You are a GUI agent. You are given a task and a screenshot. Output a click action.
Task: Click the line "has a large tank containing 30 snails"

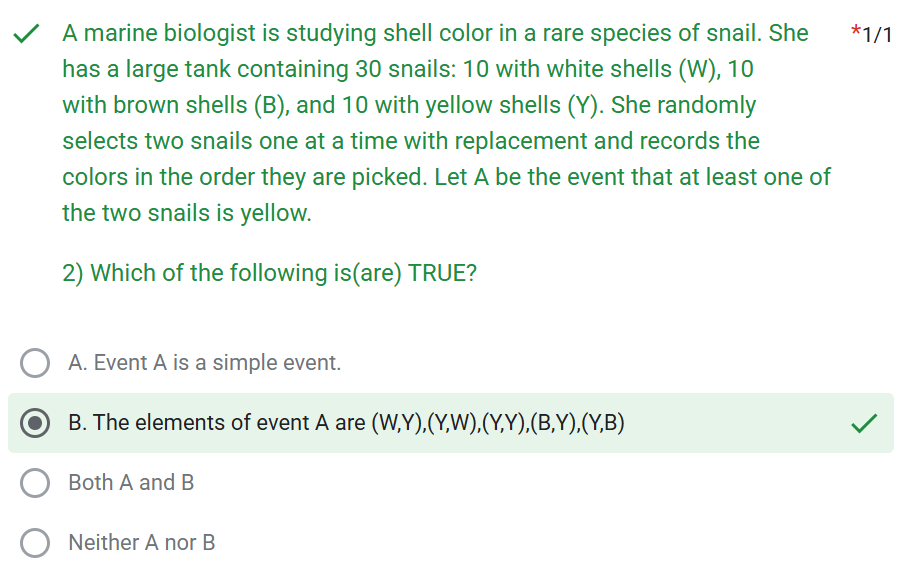pos(408,69)
